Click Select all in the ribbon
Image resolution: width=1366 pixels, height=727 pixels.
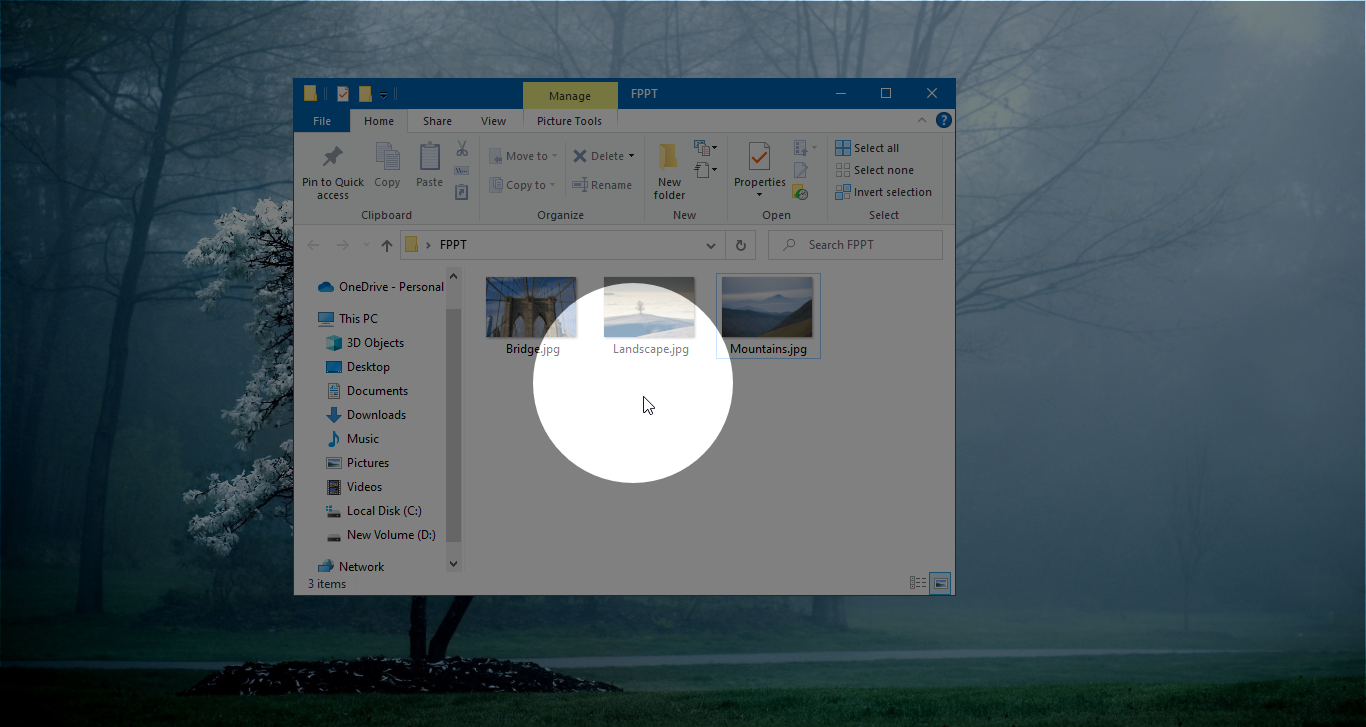coord(867,148)
